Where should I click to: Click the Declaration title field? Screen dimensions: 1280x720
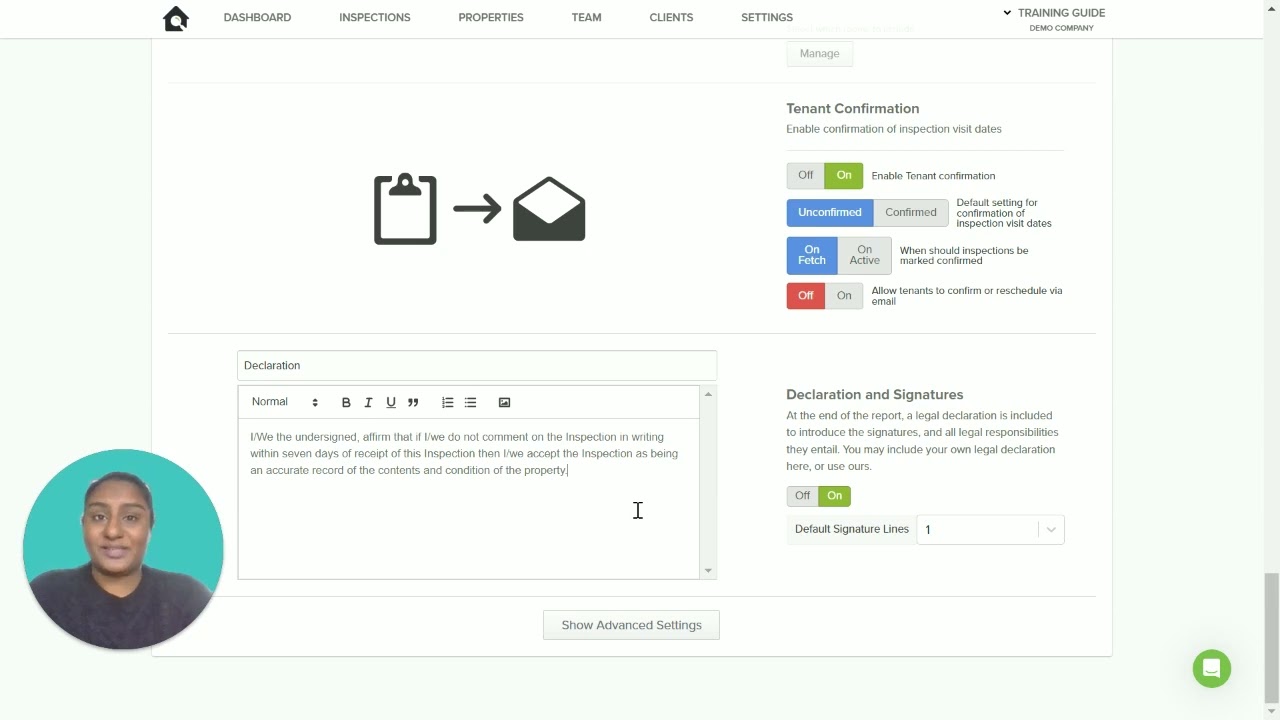click(x=477, y=365)
